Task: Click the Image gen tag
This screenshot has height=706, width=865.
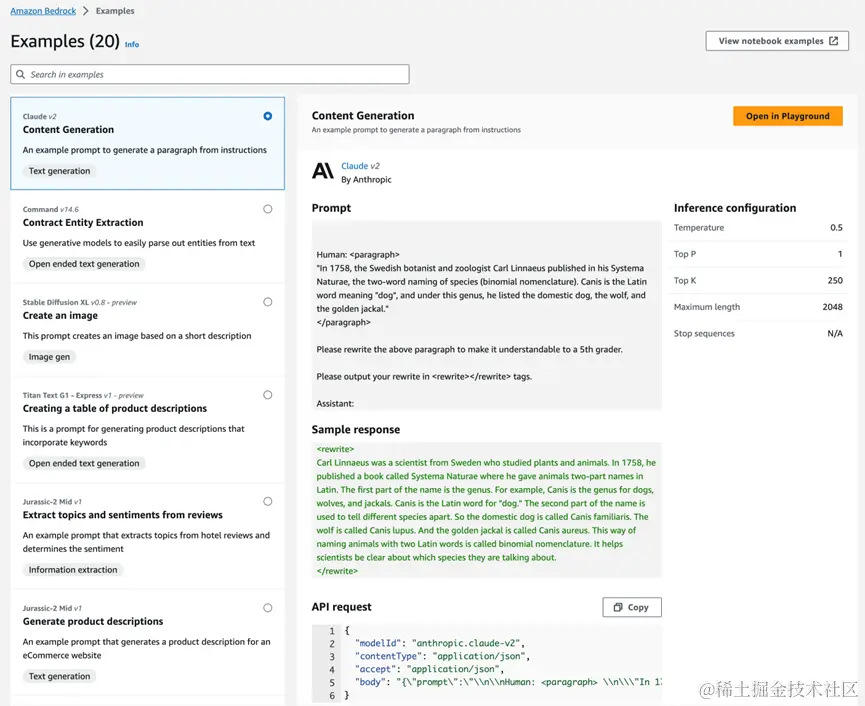Action: 49,357
